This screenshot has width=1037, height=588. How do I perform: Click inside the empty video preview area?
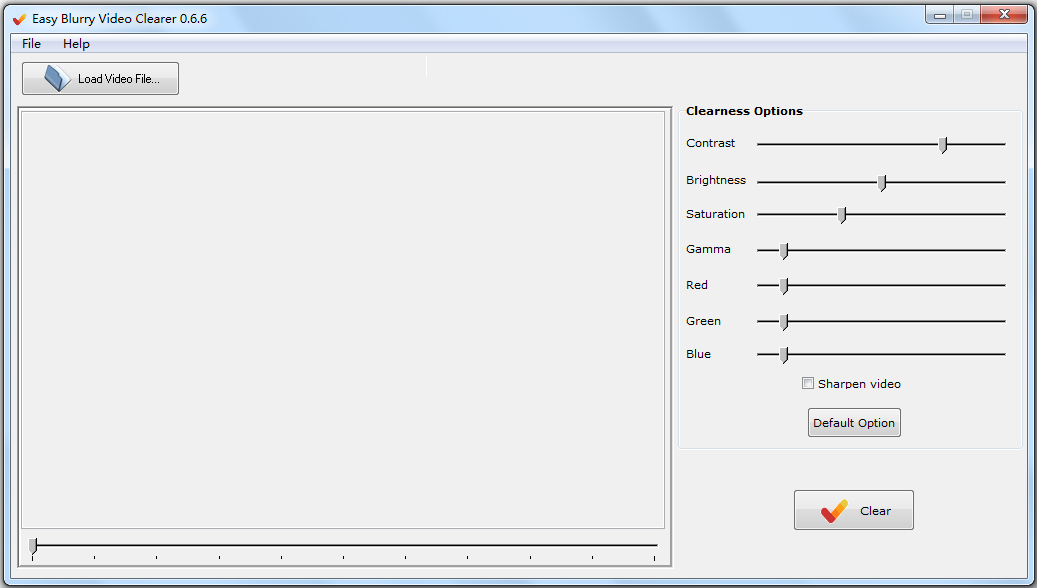(x=343, y=320)
